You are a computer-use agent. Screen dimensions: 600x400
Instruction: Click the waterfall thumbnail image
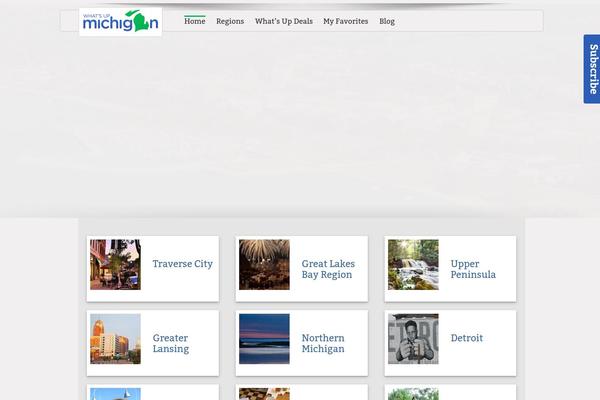413,264
